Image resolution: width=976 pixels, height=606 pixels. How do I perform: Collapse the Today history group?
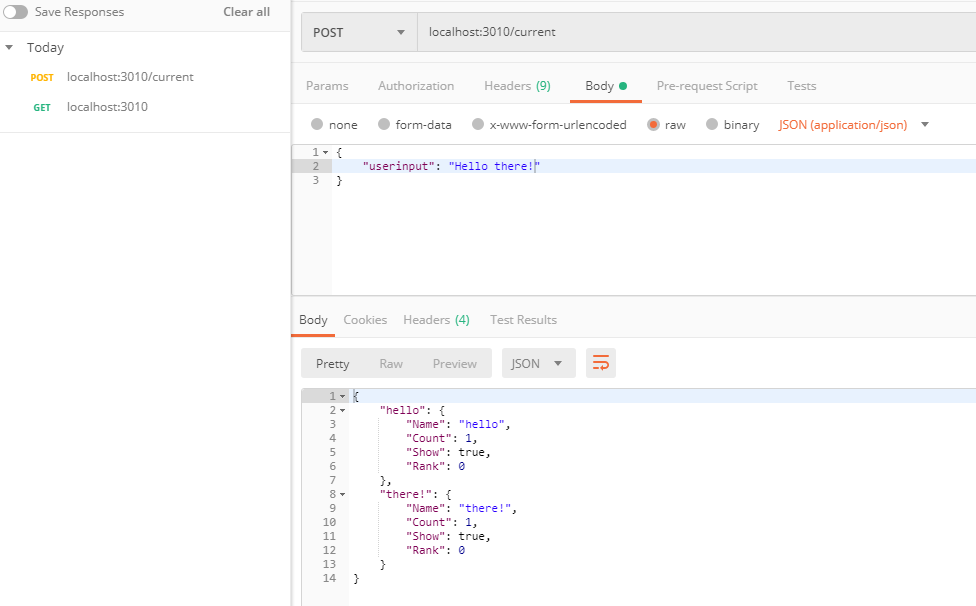[x=9, y=47]
